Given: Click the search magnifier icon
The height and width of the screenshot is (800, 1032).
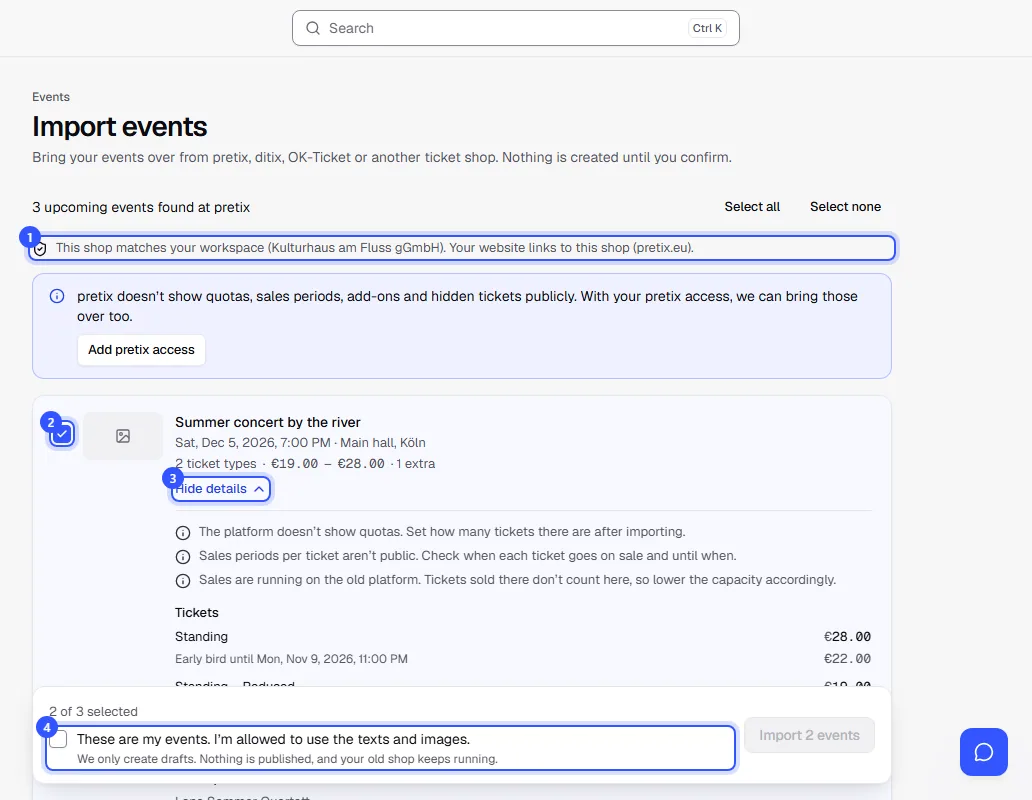Looking at the screenshot, I should (x=313, y=28).
